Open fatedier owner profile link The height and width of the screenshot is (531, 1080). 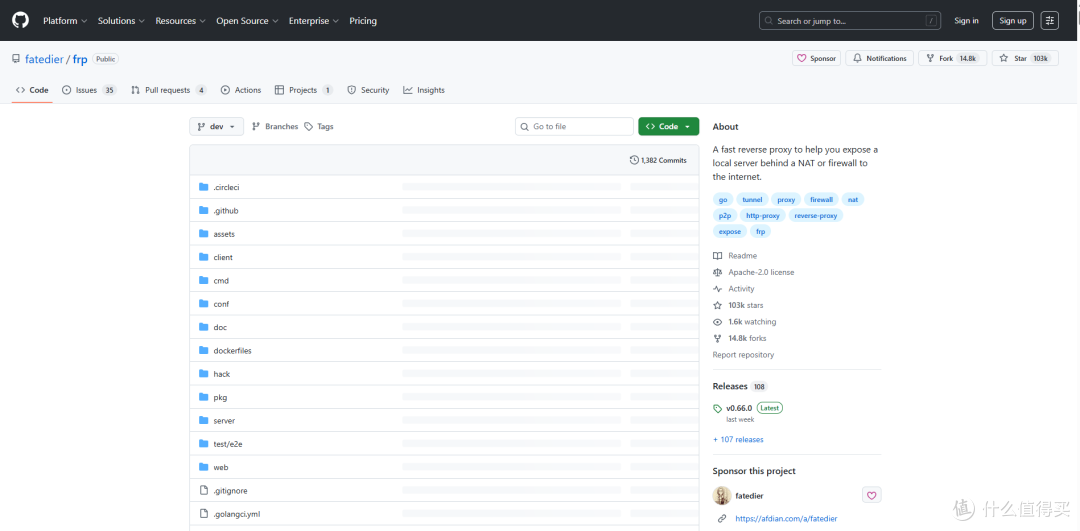tap(44, 59)
